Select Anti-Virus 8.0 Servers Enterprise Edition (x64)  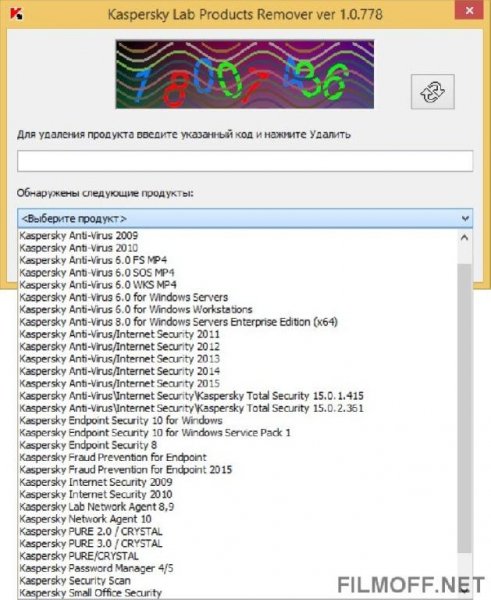(238, 322)
